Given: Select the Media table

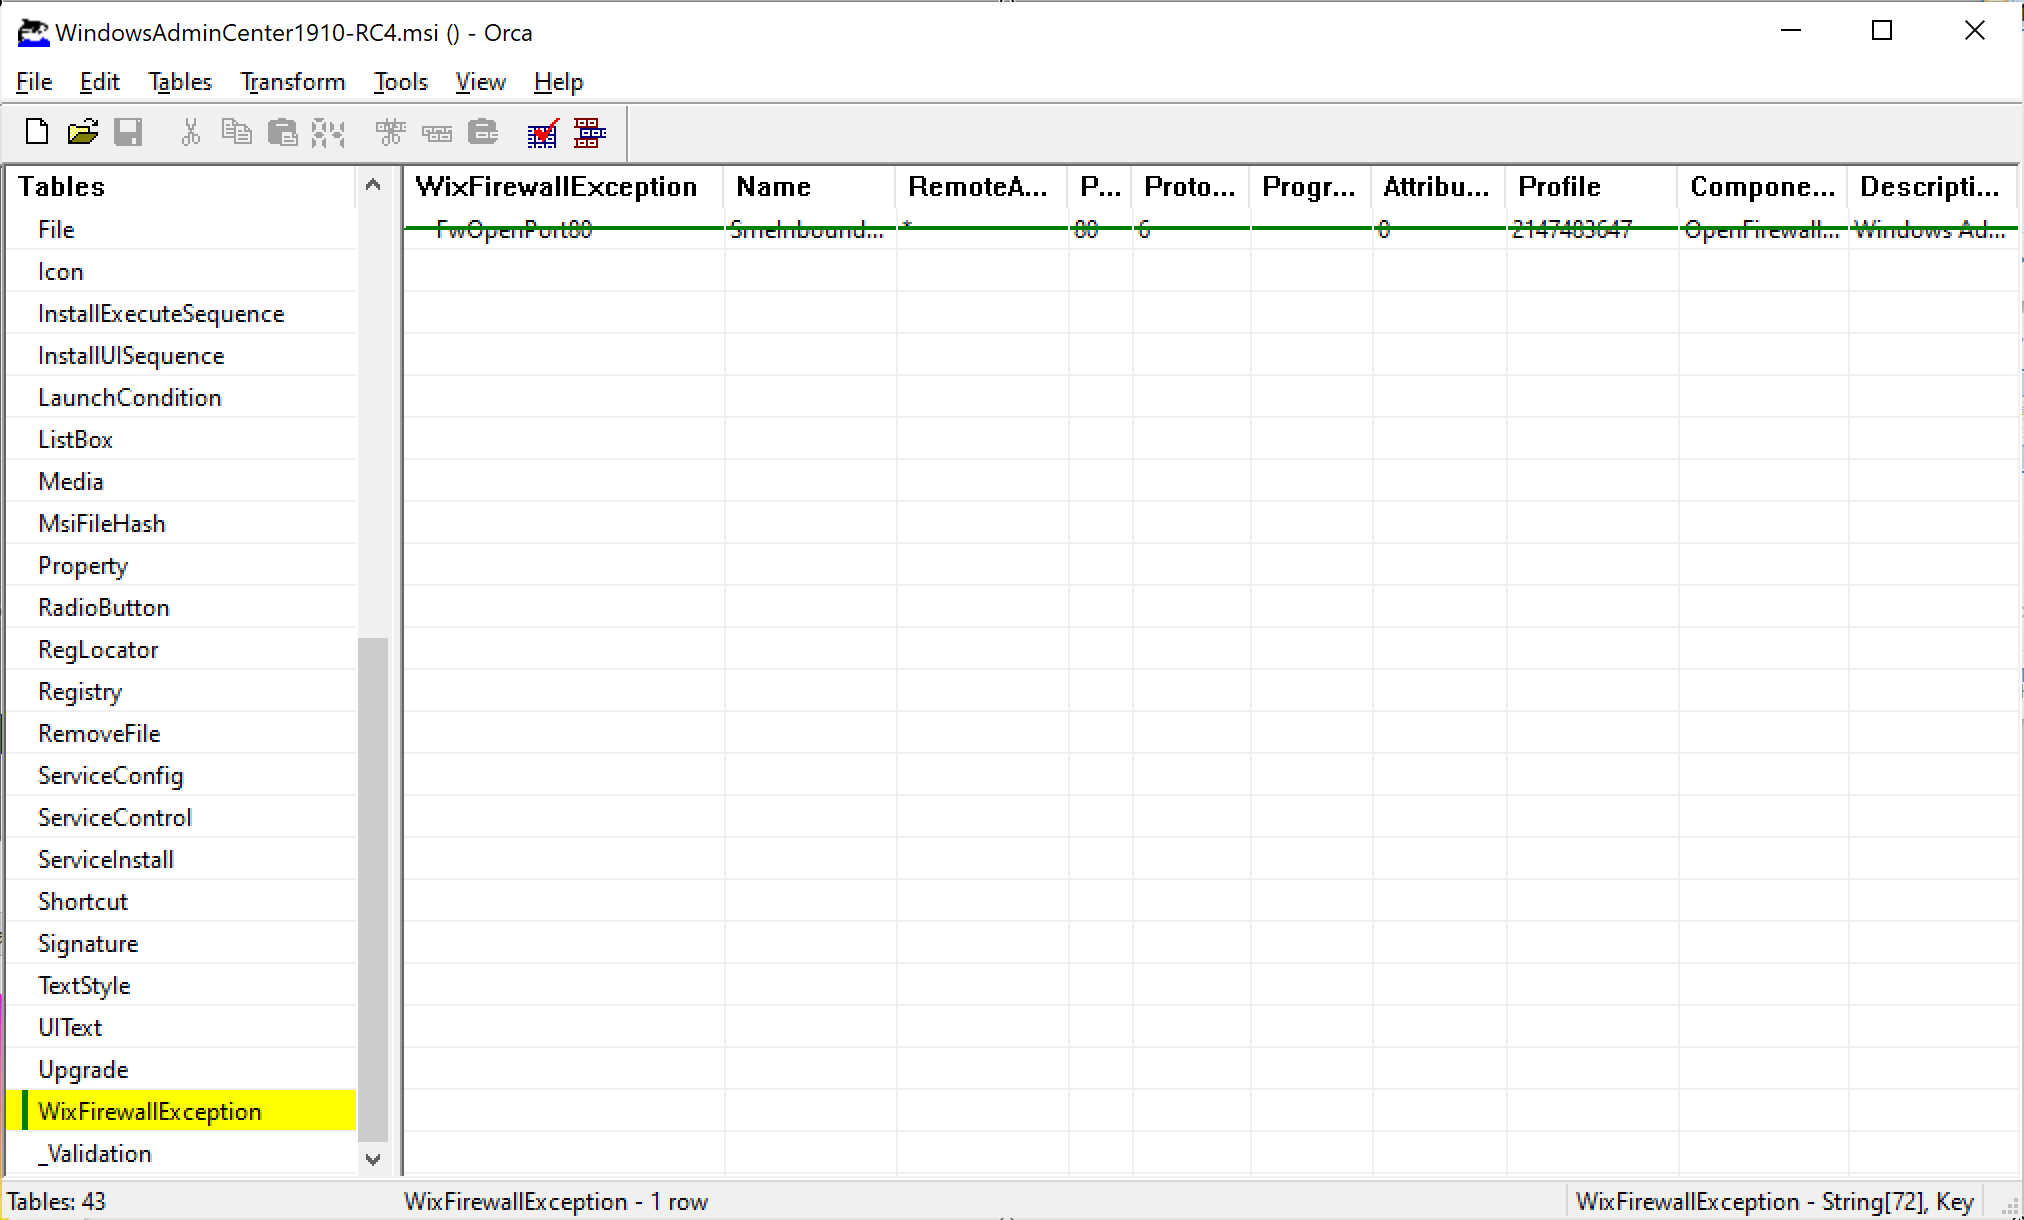Looking at the screenshot, I should 182,481.
